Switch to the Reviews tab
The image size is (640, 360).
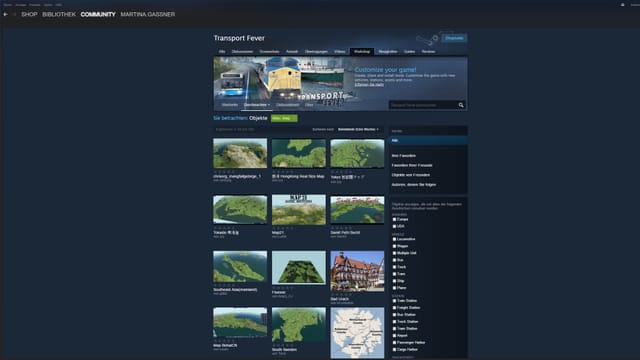428,52
